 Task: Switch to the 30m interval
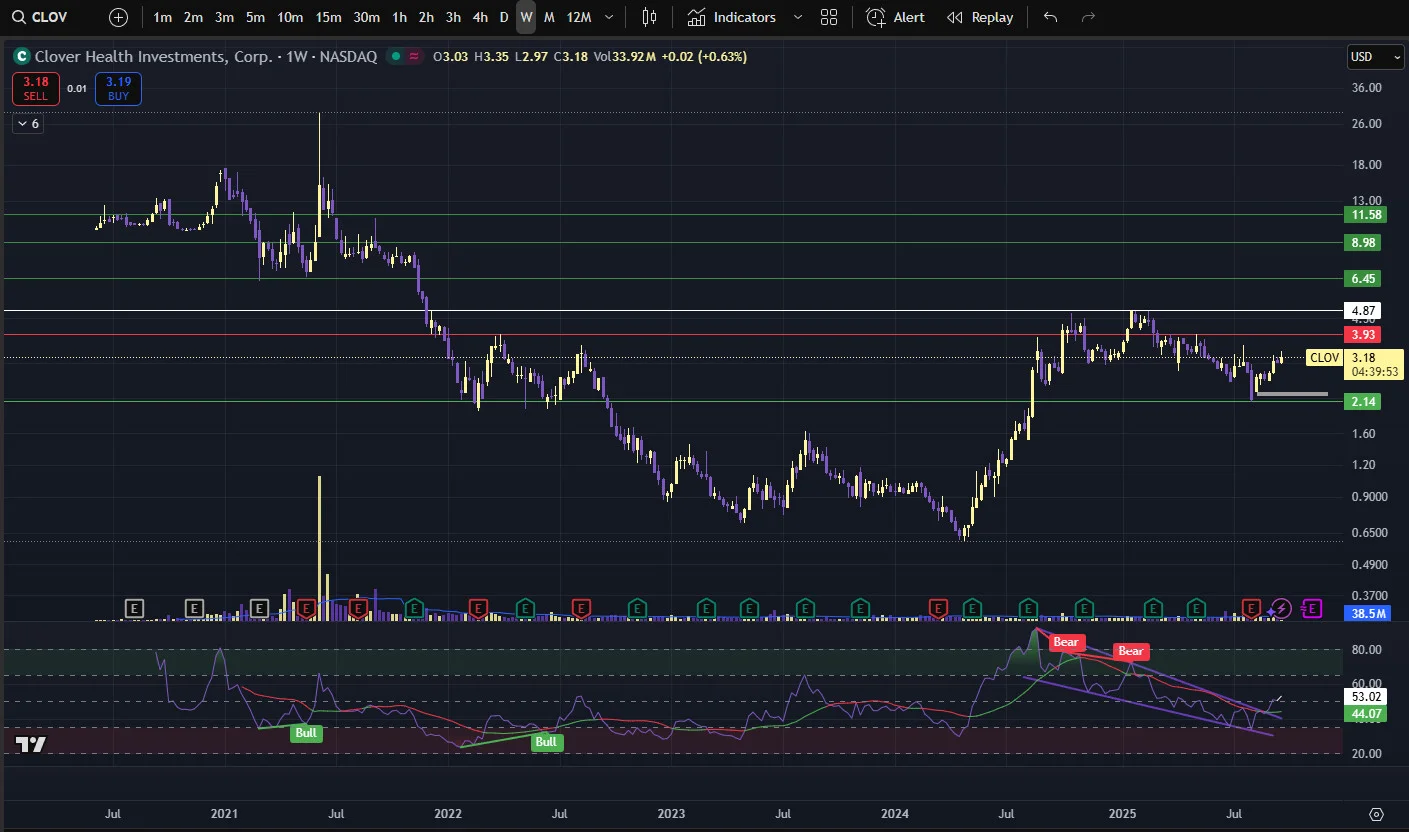click(367, 17)
